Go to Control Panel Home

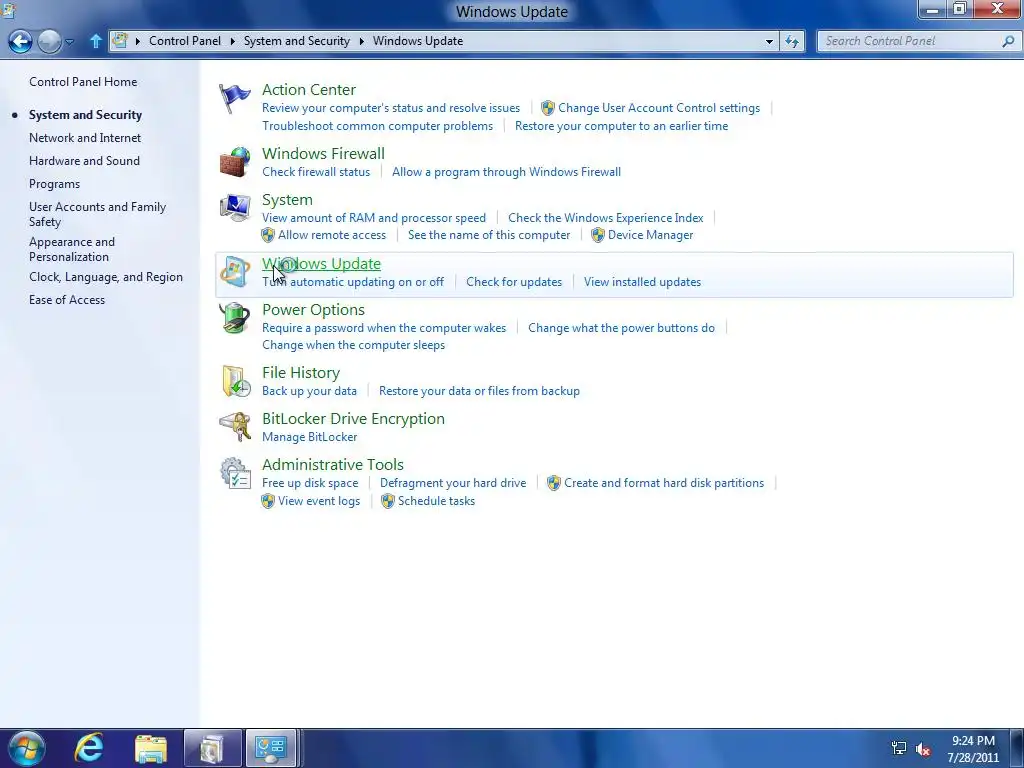pyautogui.click(x=83, y=82)
